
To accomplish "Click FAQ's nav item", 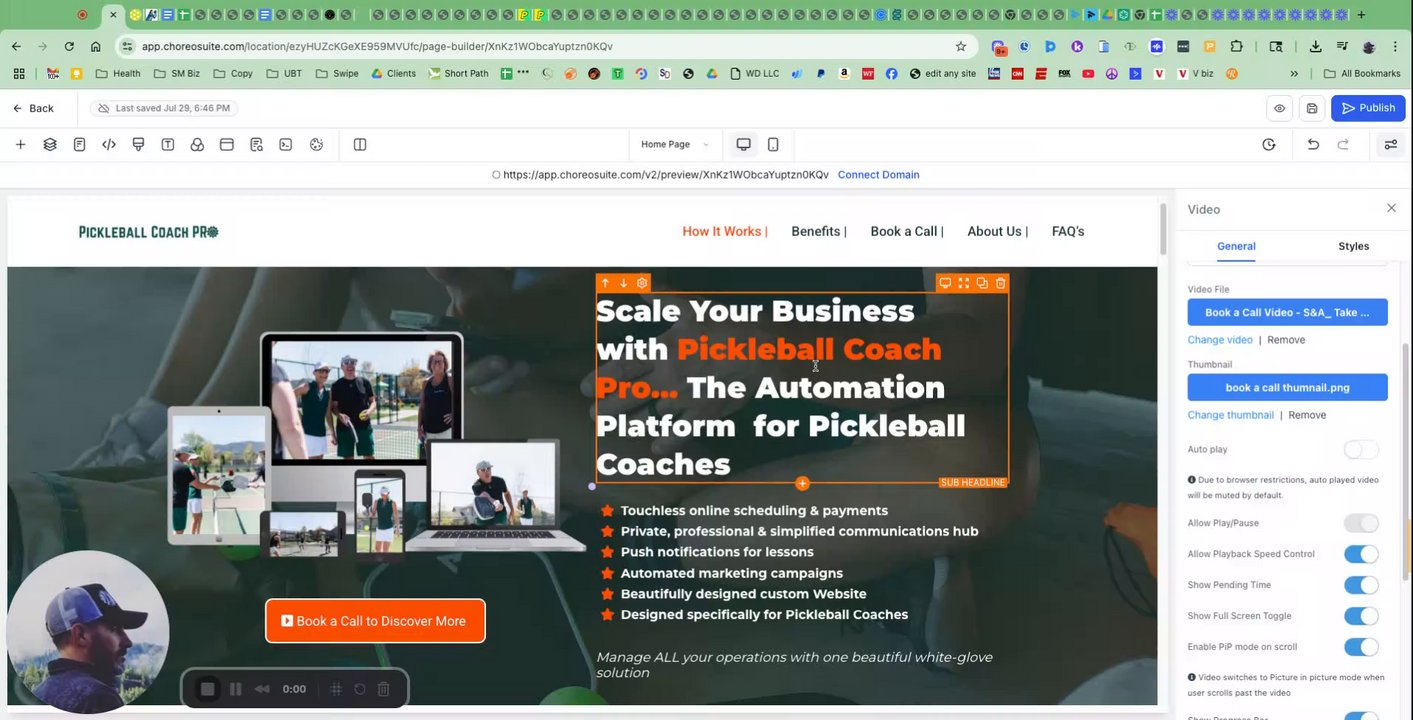I will coord(1068,231).
